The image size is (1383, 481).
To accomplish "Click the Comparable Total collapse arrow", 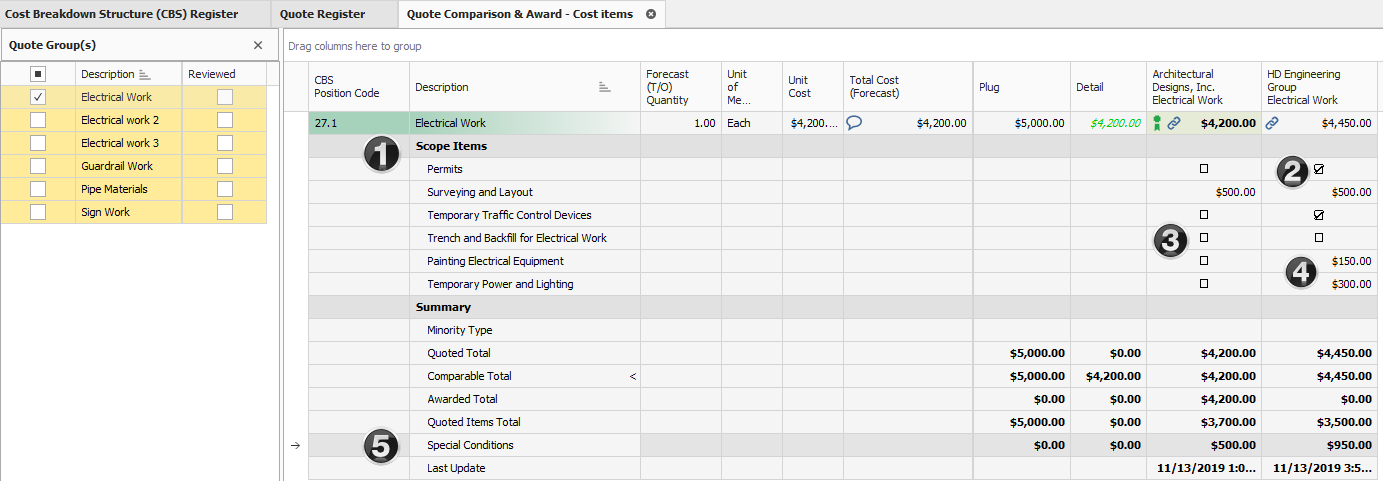I will point(632,377).
